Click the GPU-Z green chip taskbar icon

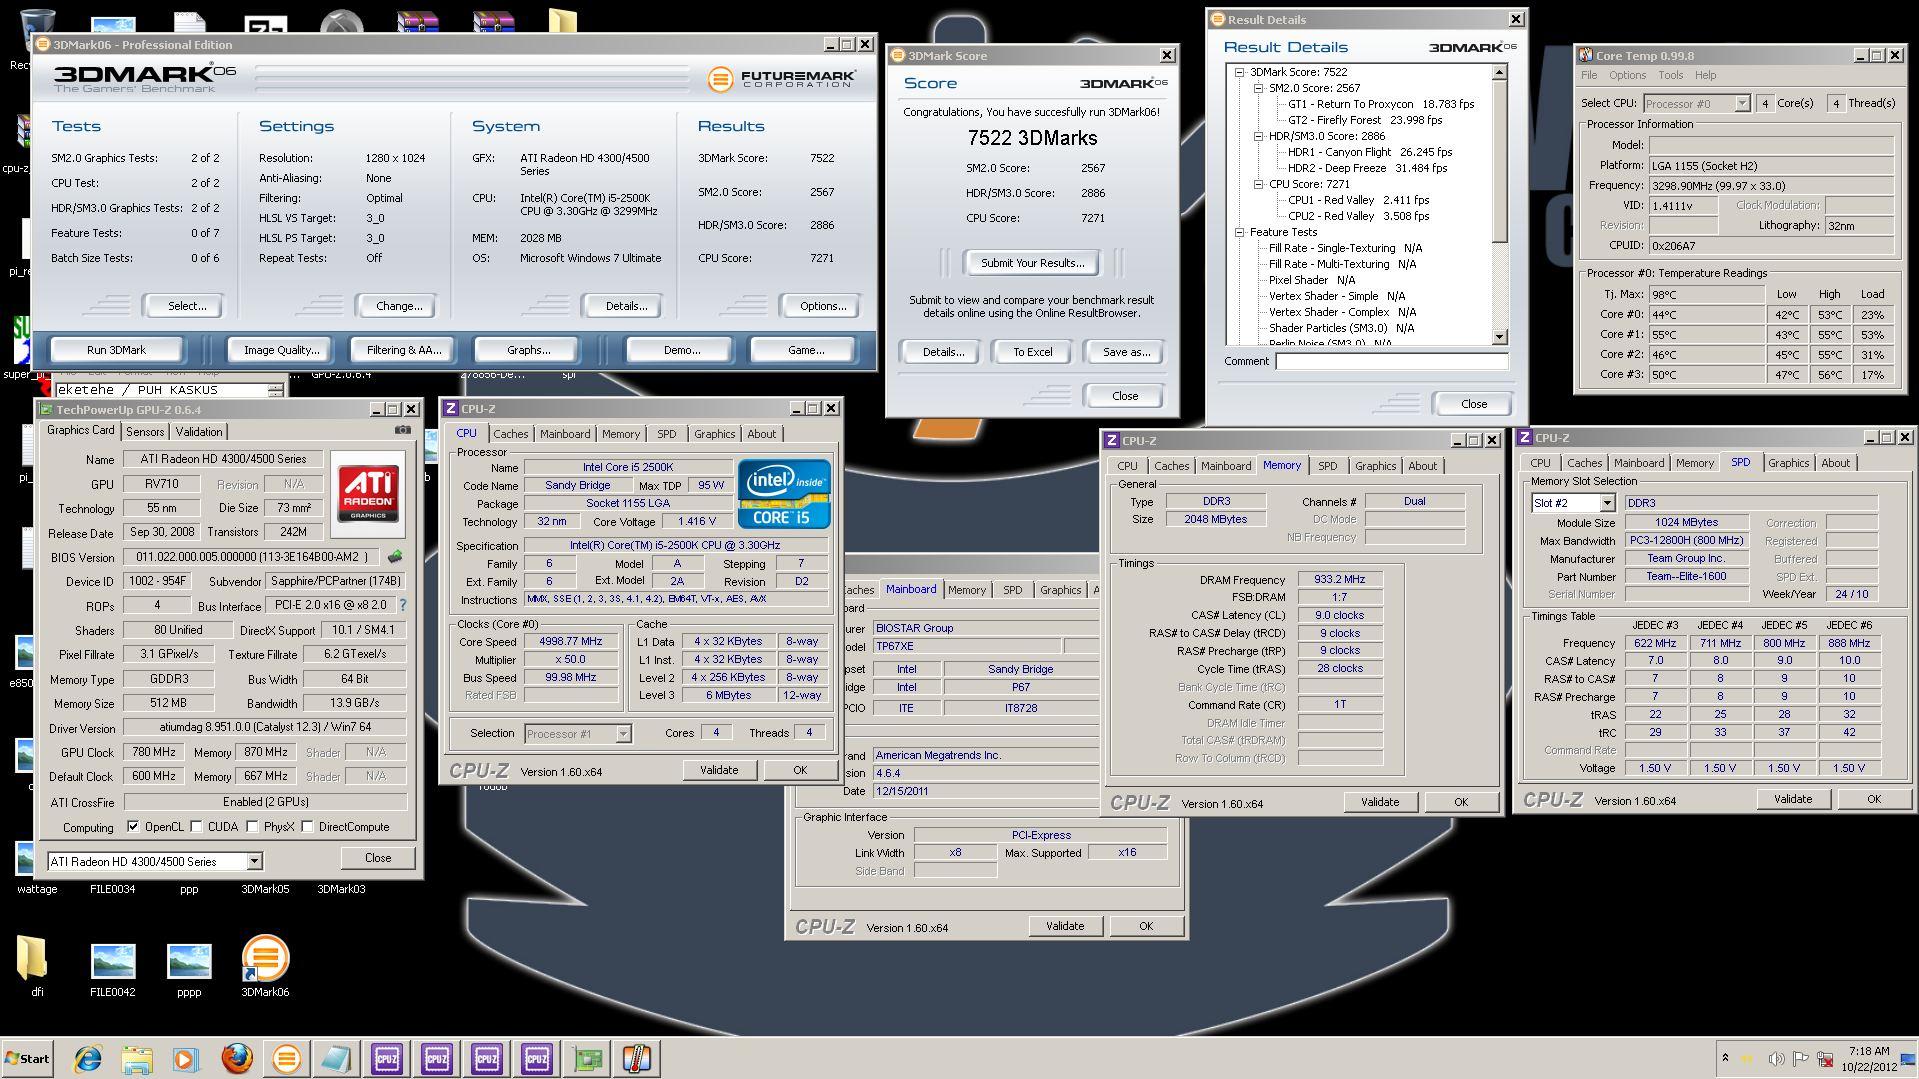pos(587,1058)
